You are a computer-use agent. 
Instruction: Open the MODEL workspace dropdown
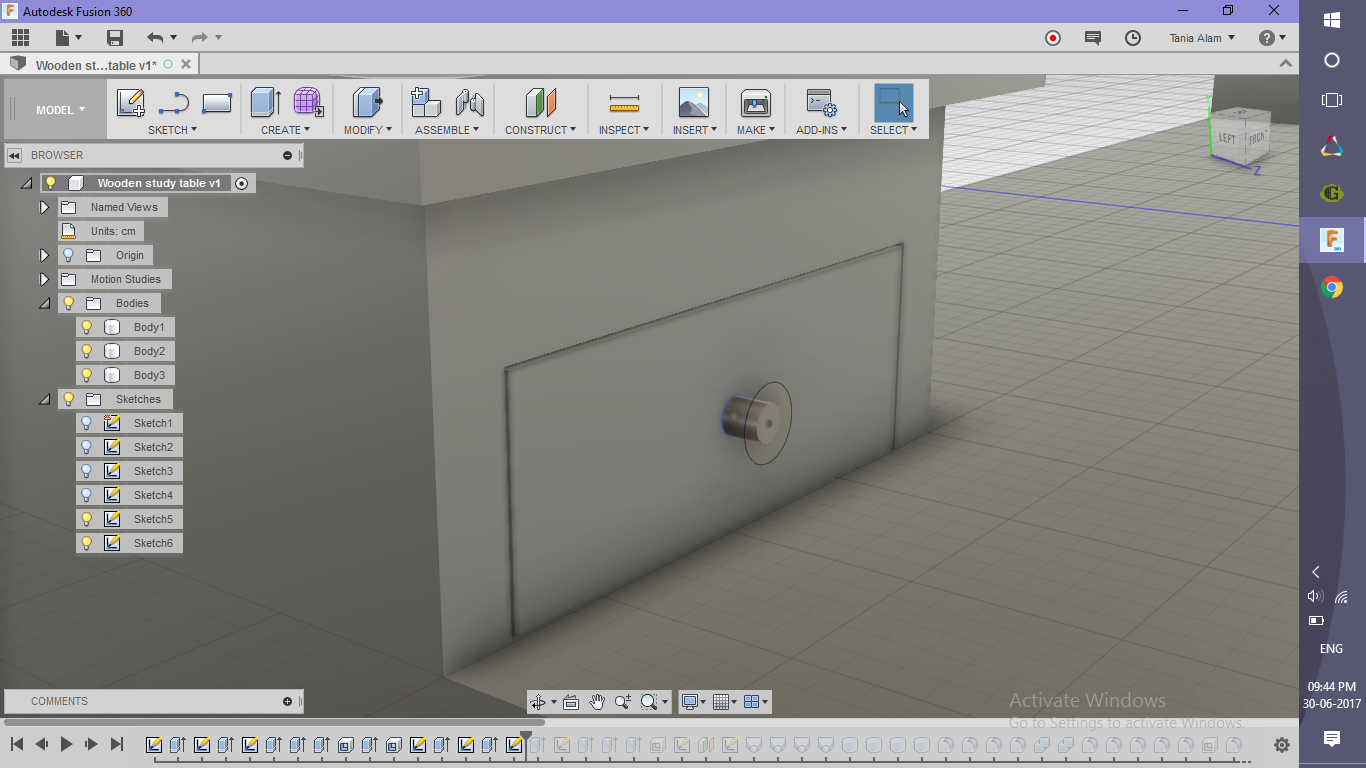(60, 110)
